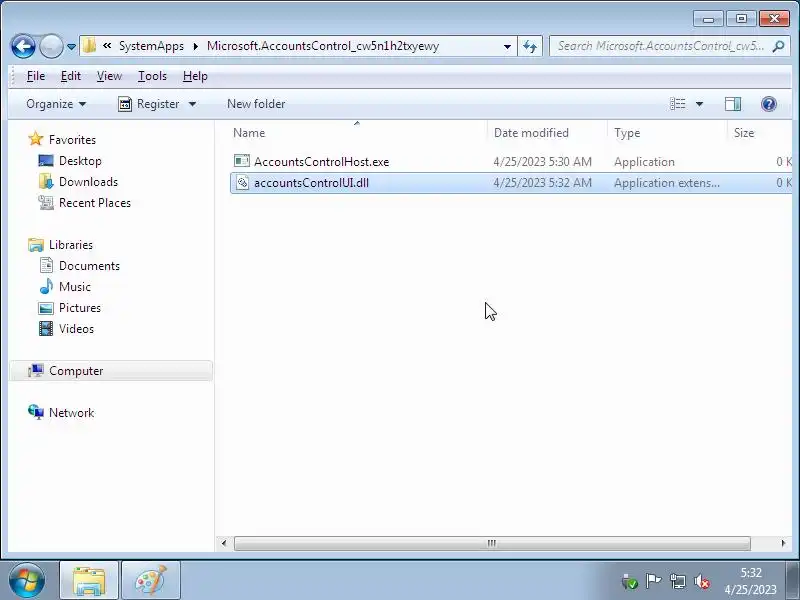Expand the Register dropdown arrow

192,104
